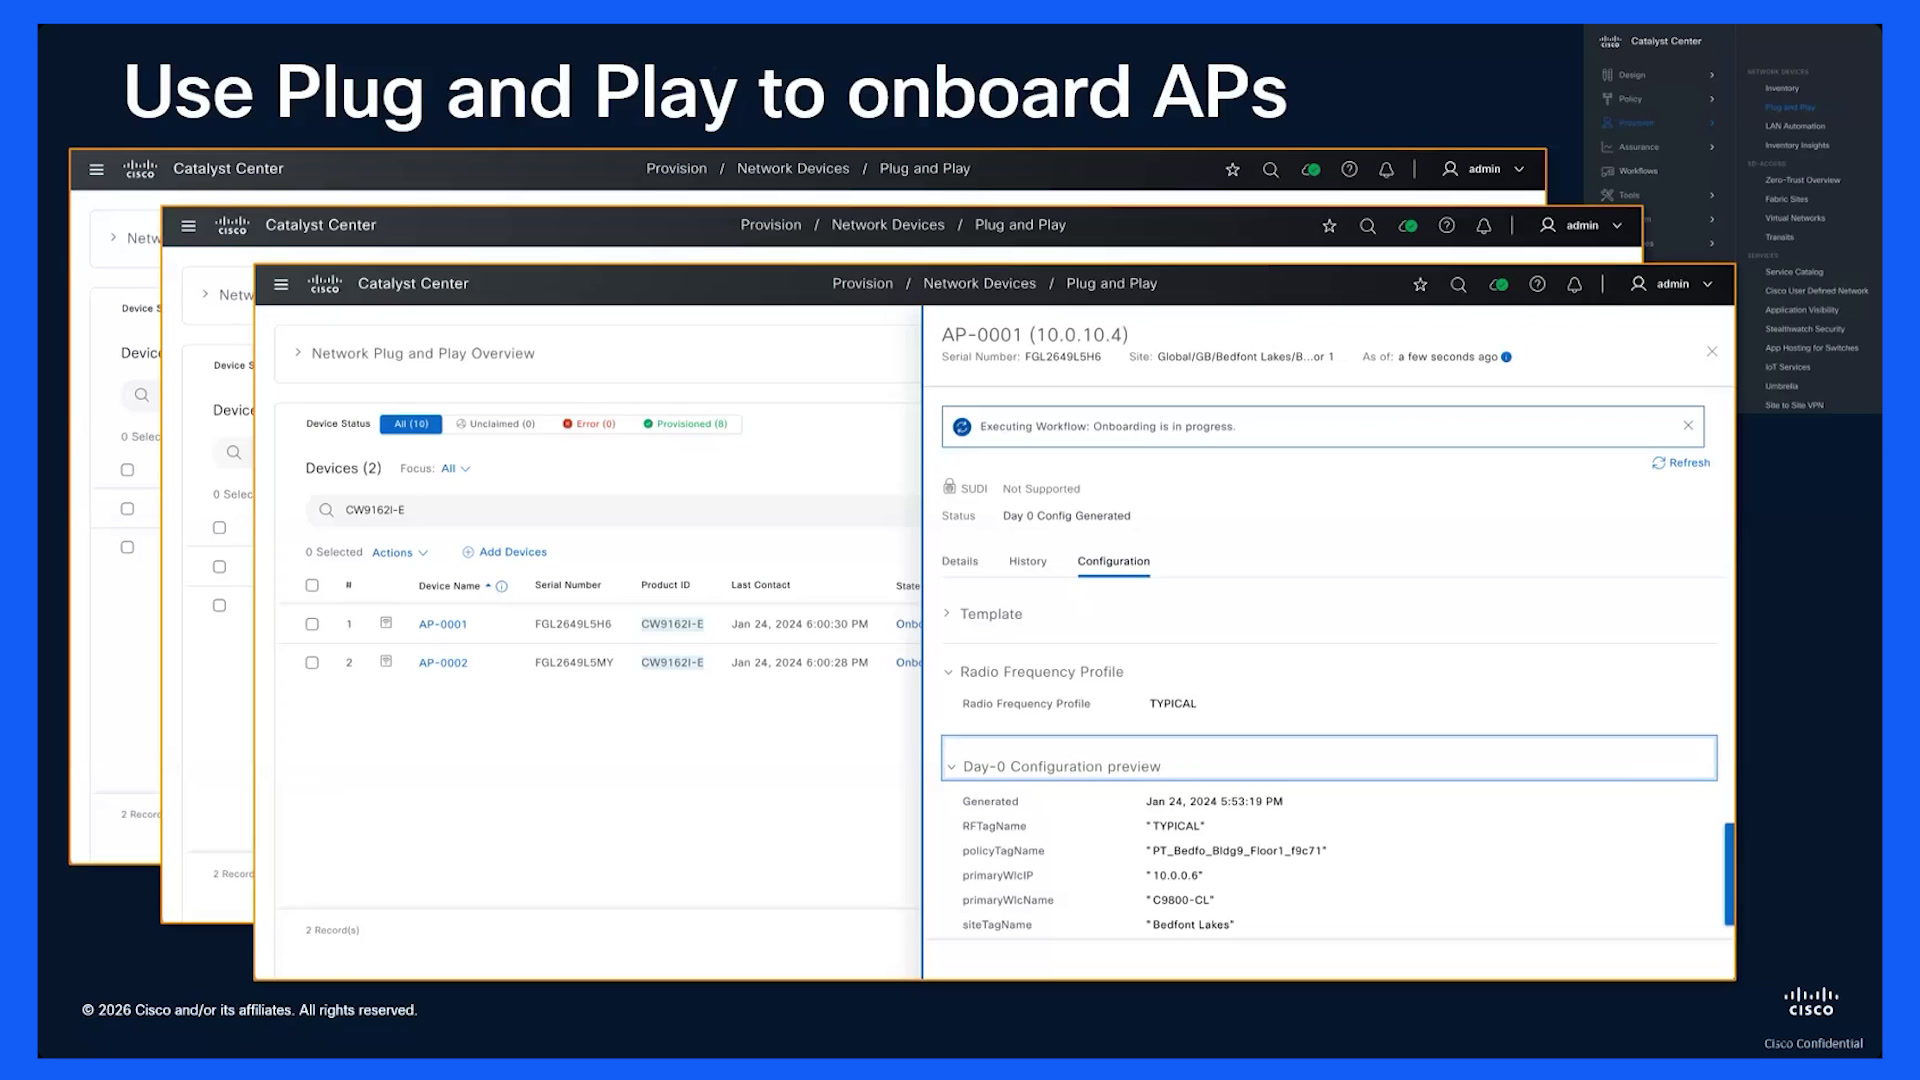Open the AP-0002 device link
Viewport: 1920px width, 1080px height.
click(x=443, y=663)
